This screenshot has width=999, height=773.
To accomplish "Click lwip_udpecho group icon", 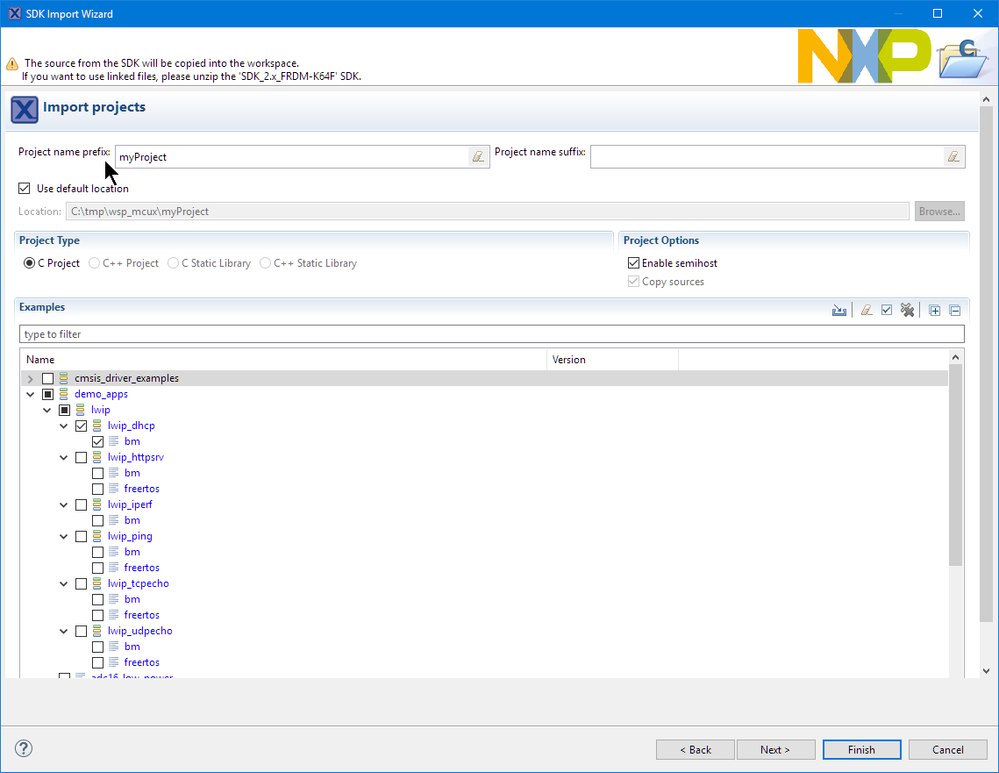I will tap(97, 631).
